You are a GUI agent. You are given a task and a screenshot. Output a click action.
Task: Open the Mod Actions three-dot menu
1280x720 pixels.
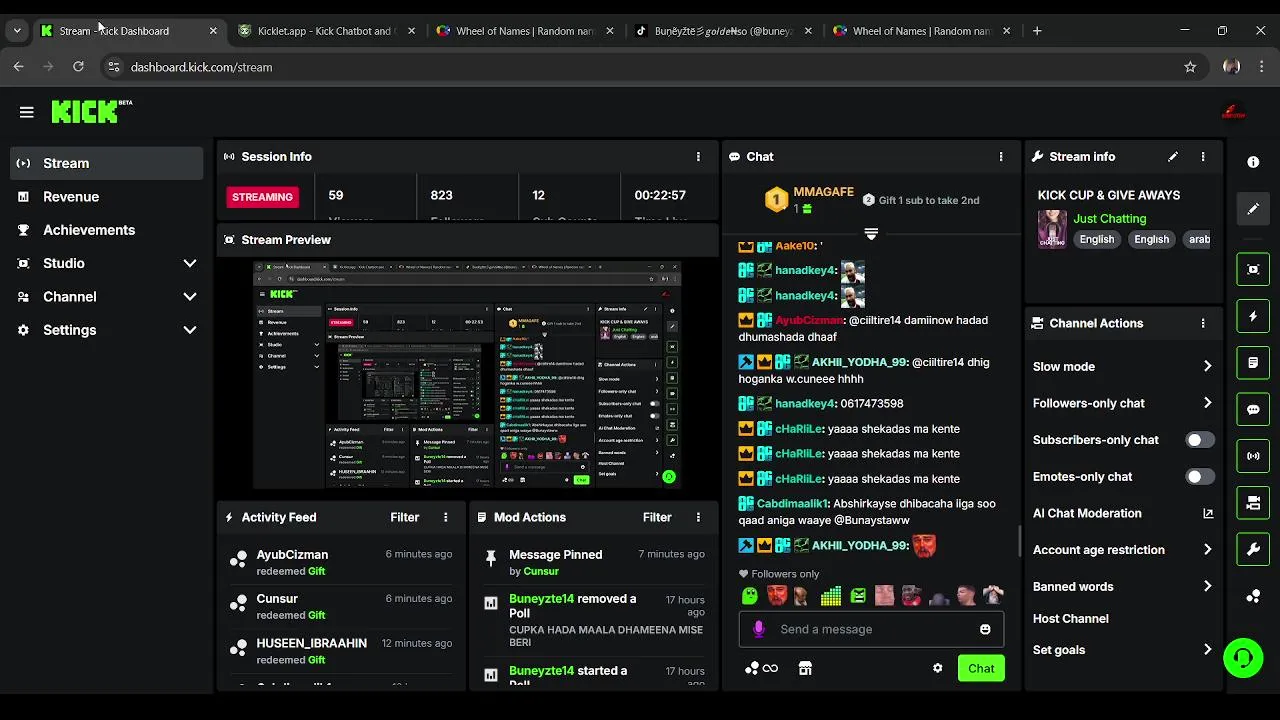coord(698,517)
